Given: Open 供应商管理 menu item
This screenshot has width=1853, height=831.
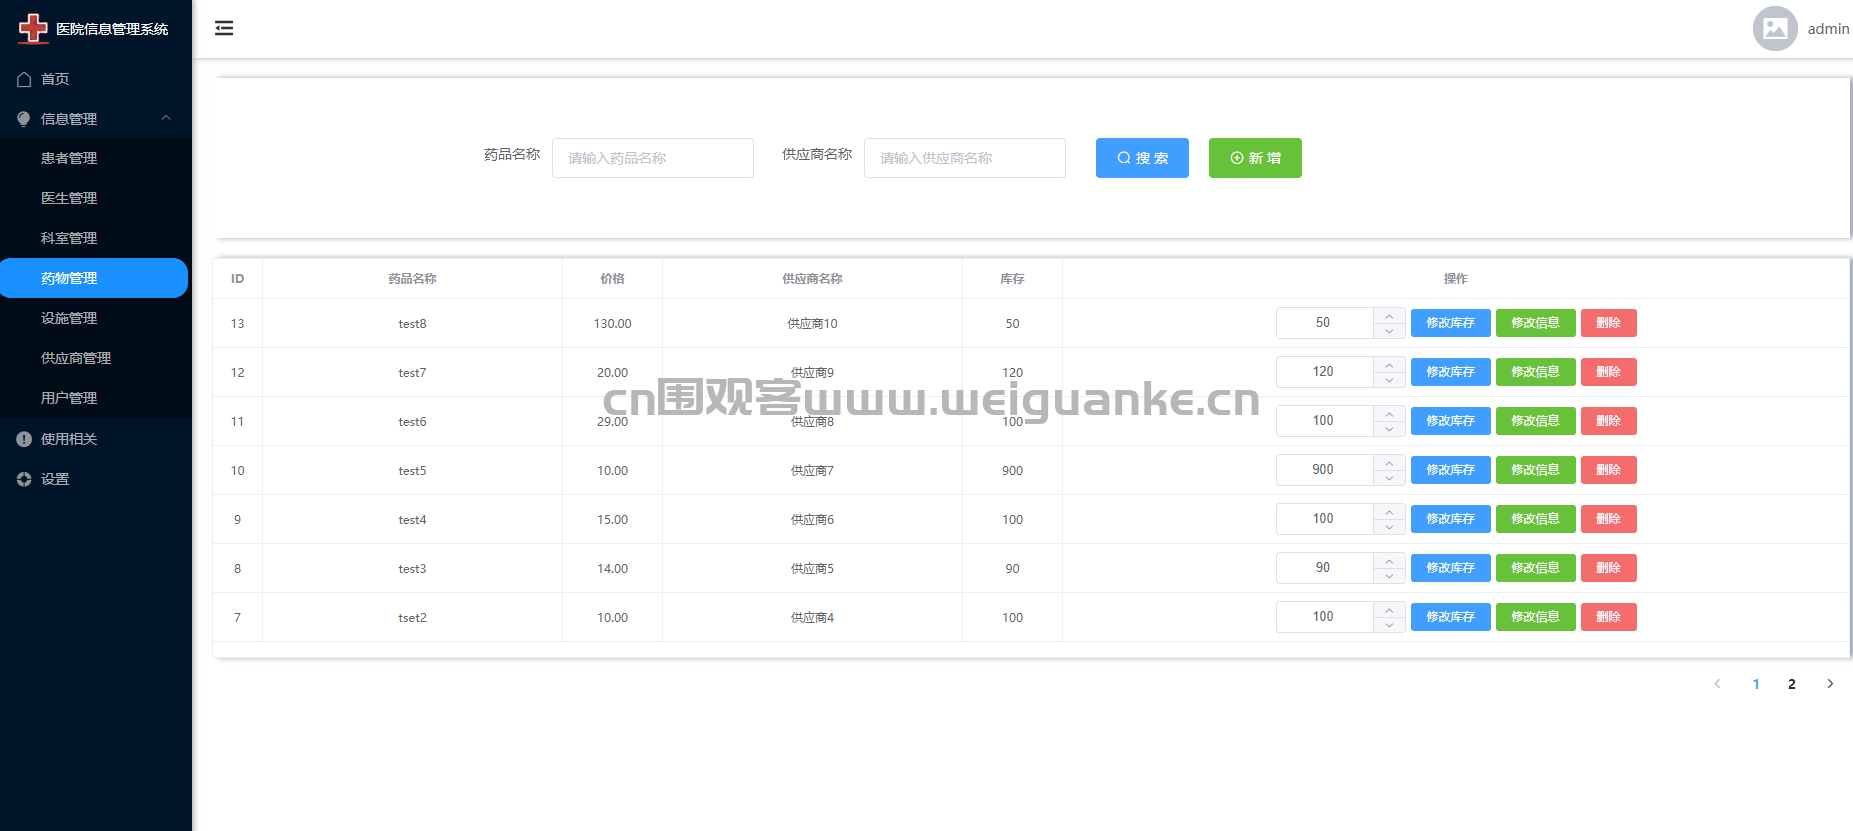Looking at the screenshot, I should pyautogui.click(x=76, y=358).
